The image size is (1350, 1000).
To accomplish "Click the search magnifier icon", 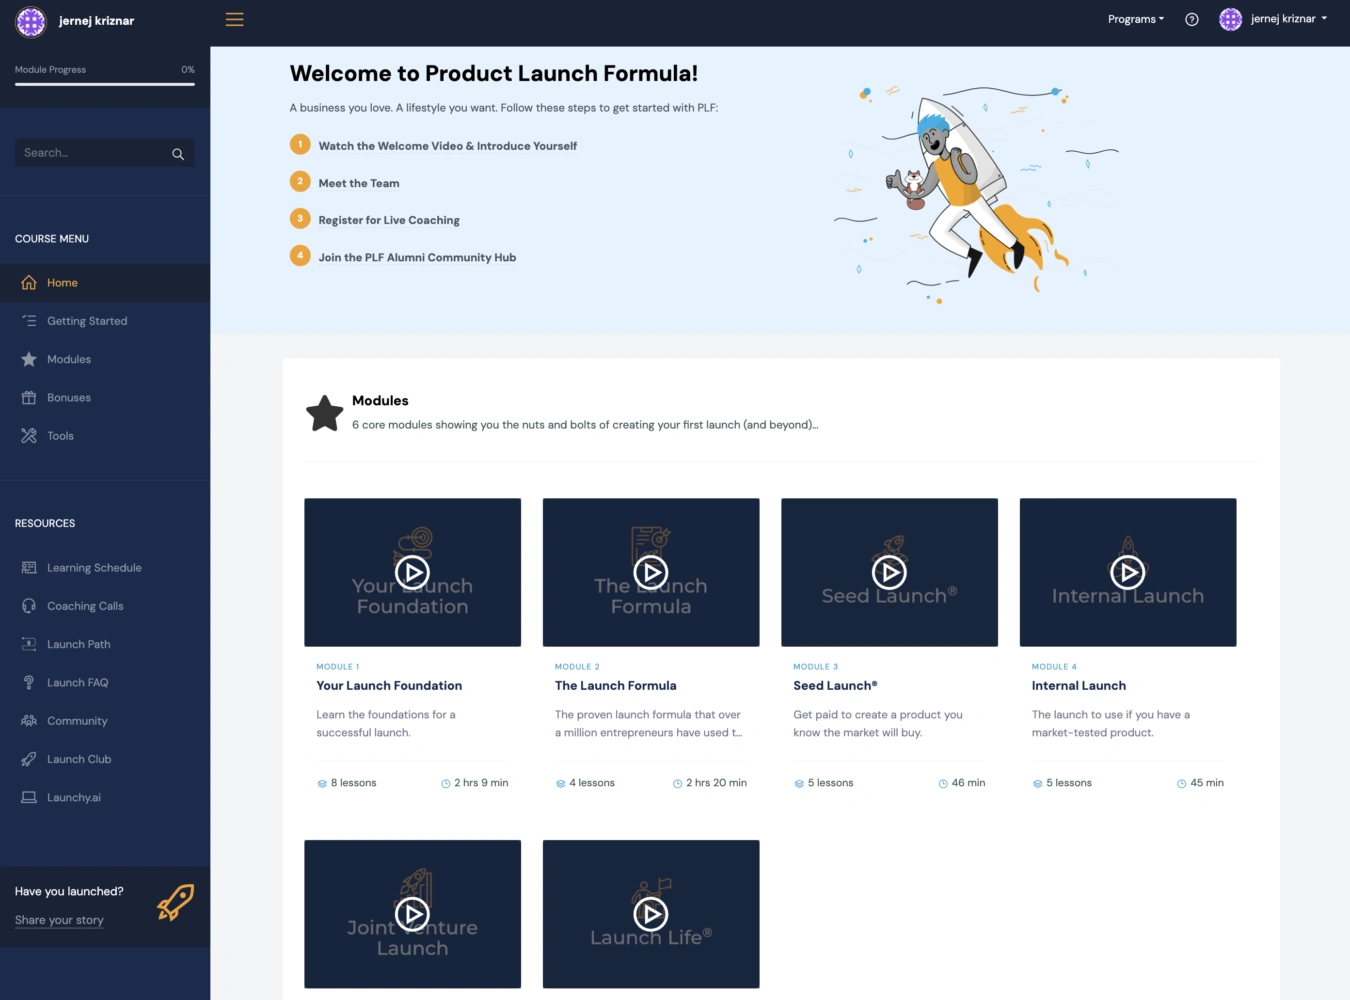I will pos(178,154).
